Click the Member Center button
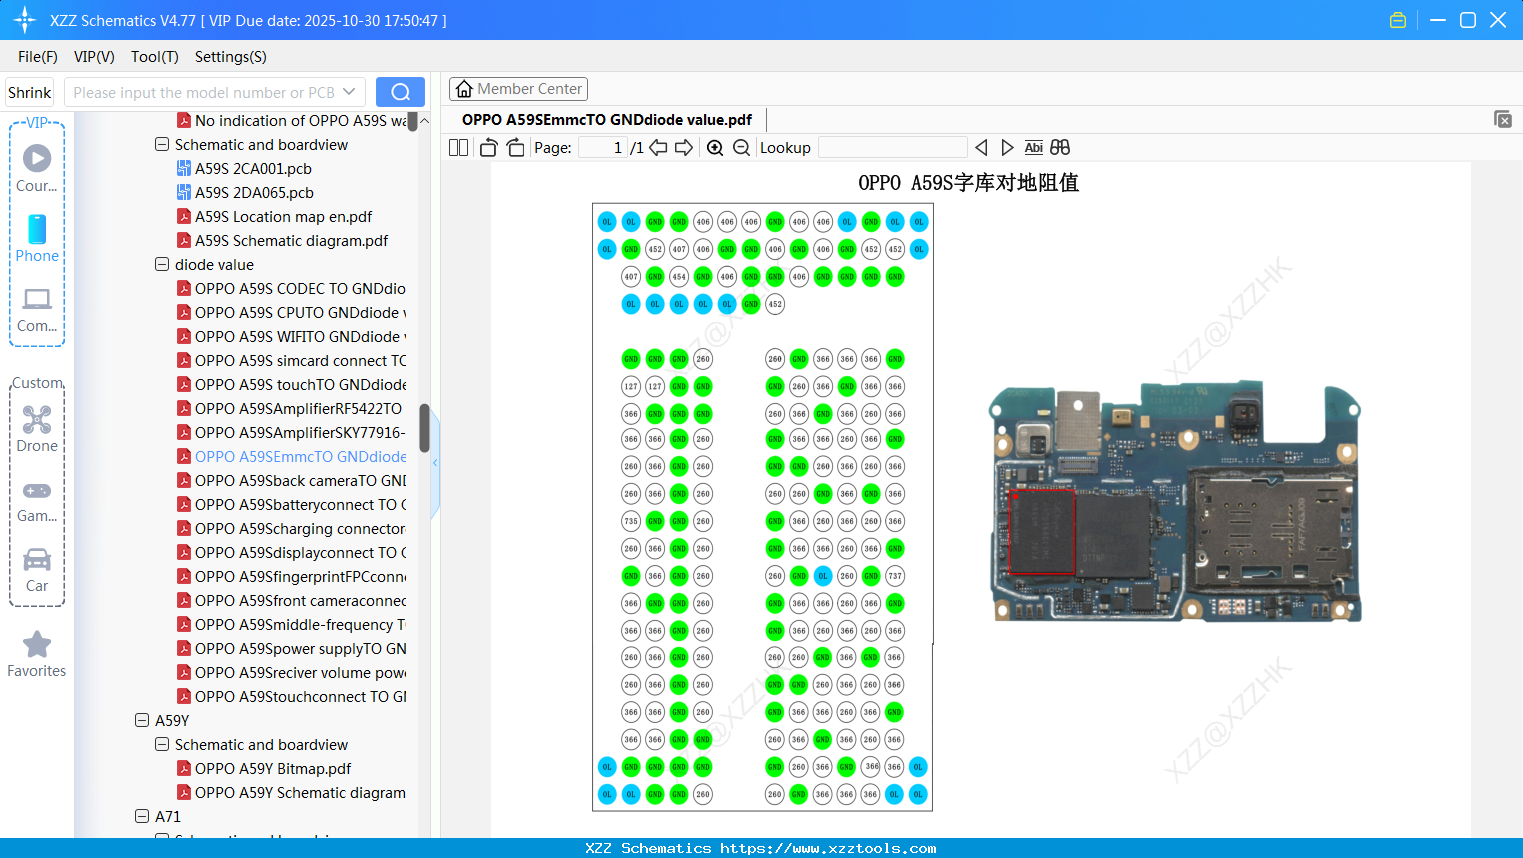 (518, 88)
